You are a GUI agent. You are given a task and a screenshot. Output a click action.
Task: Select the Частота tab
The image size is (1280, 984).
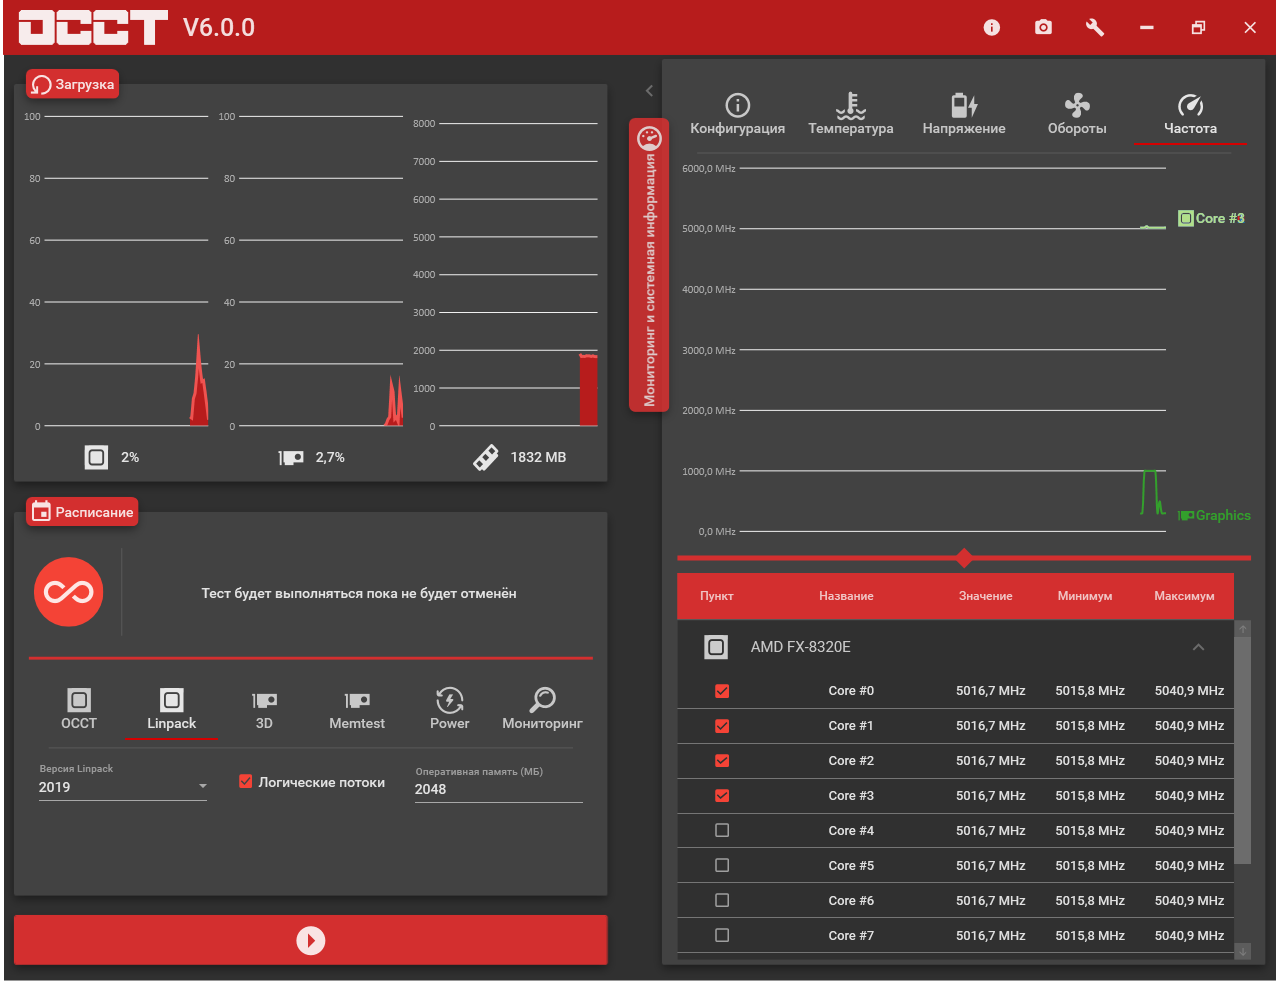click(1190, 114)
